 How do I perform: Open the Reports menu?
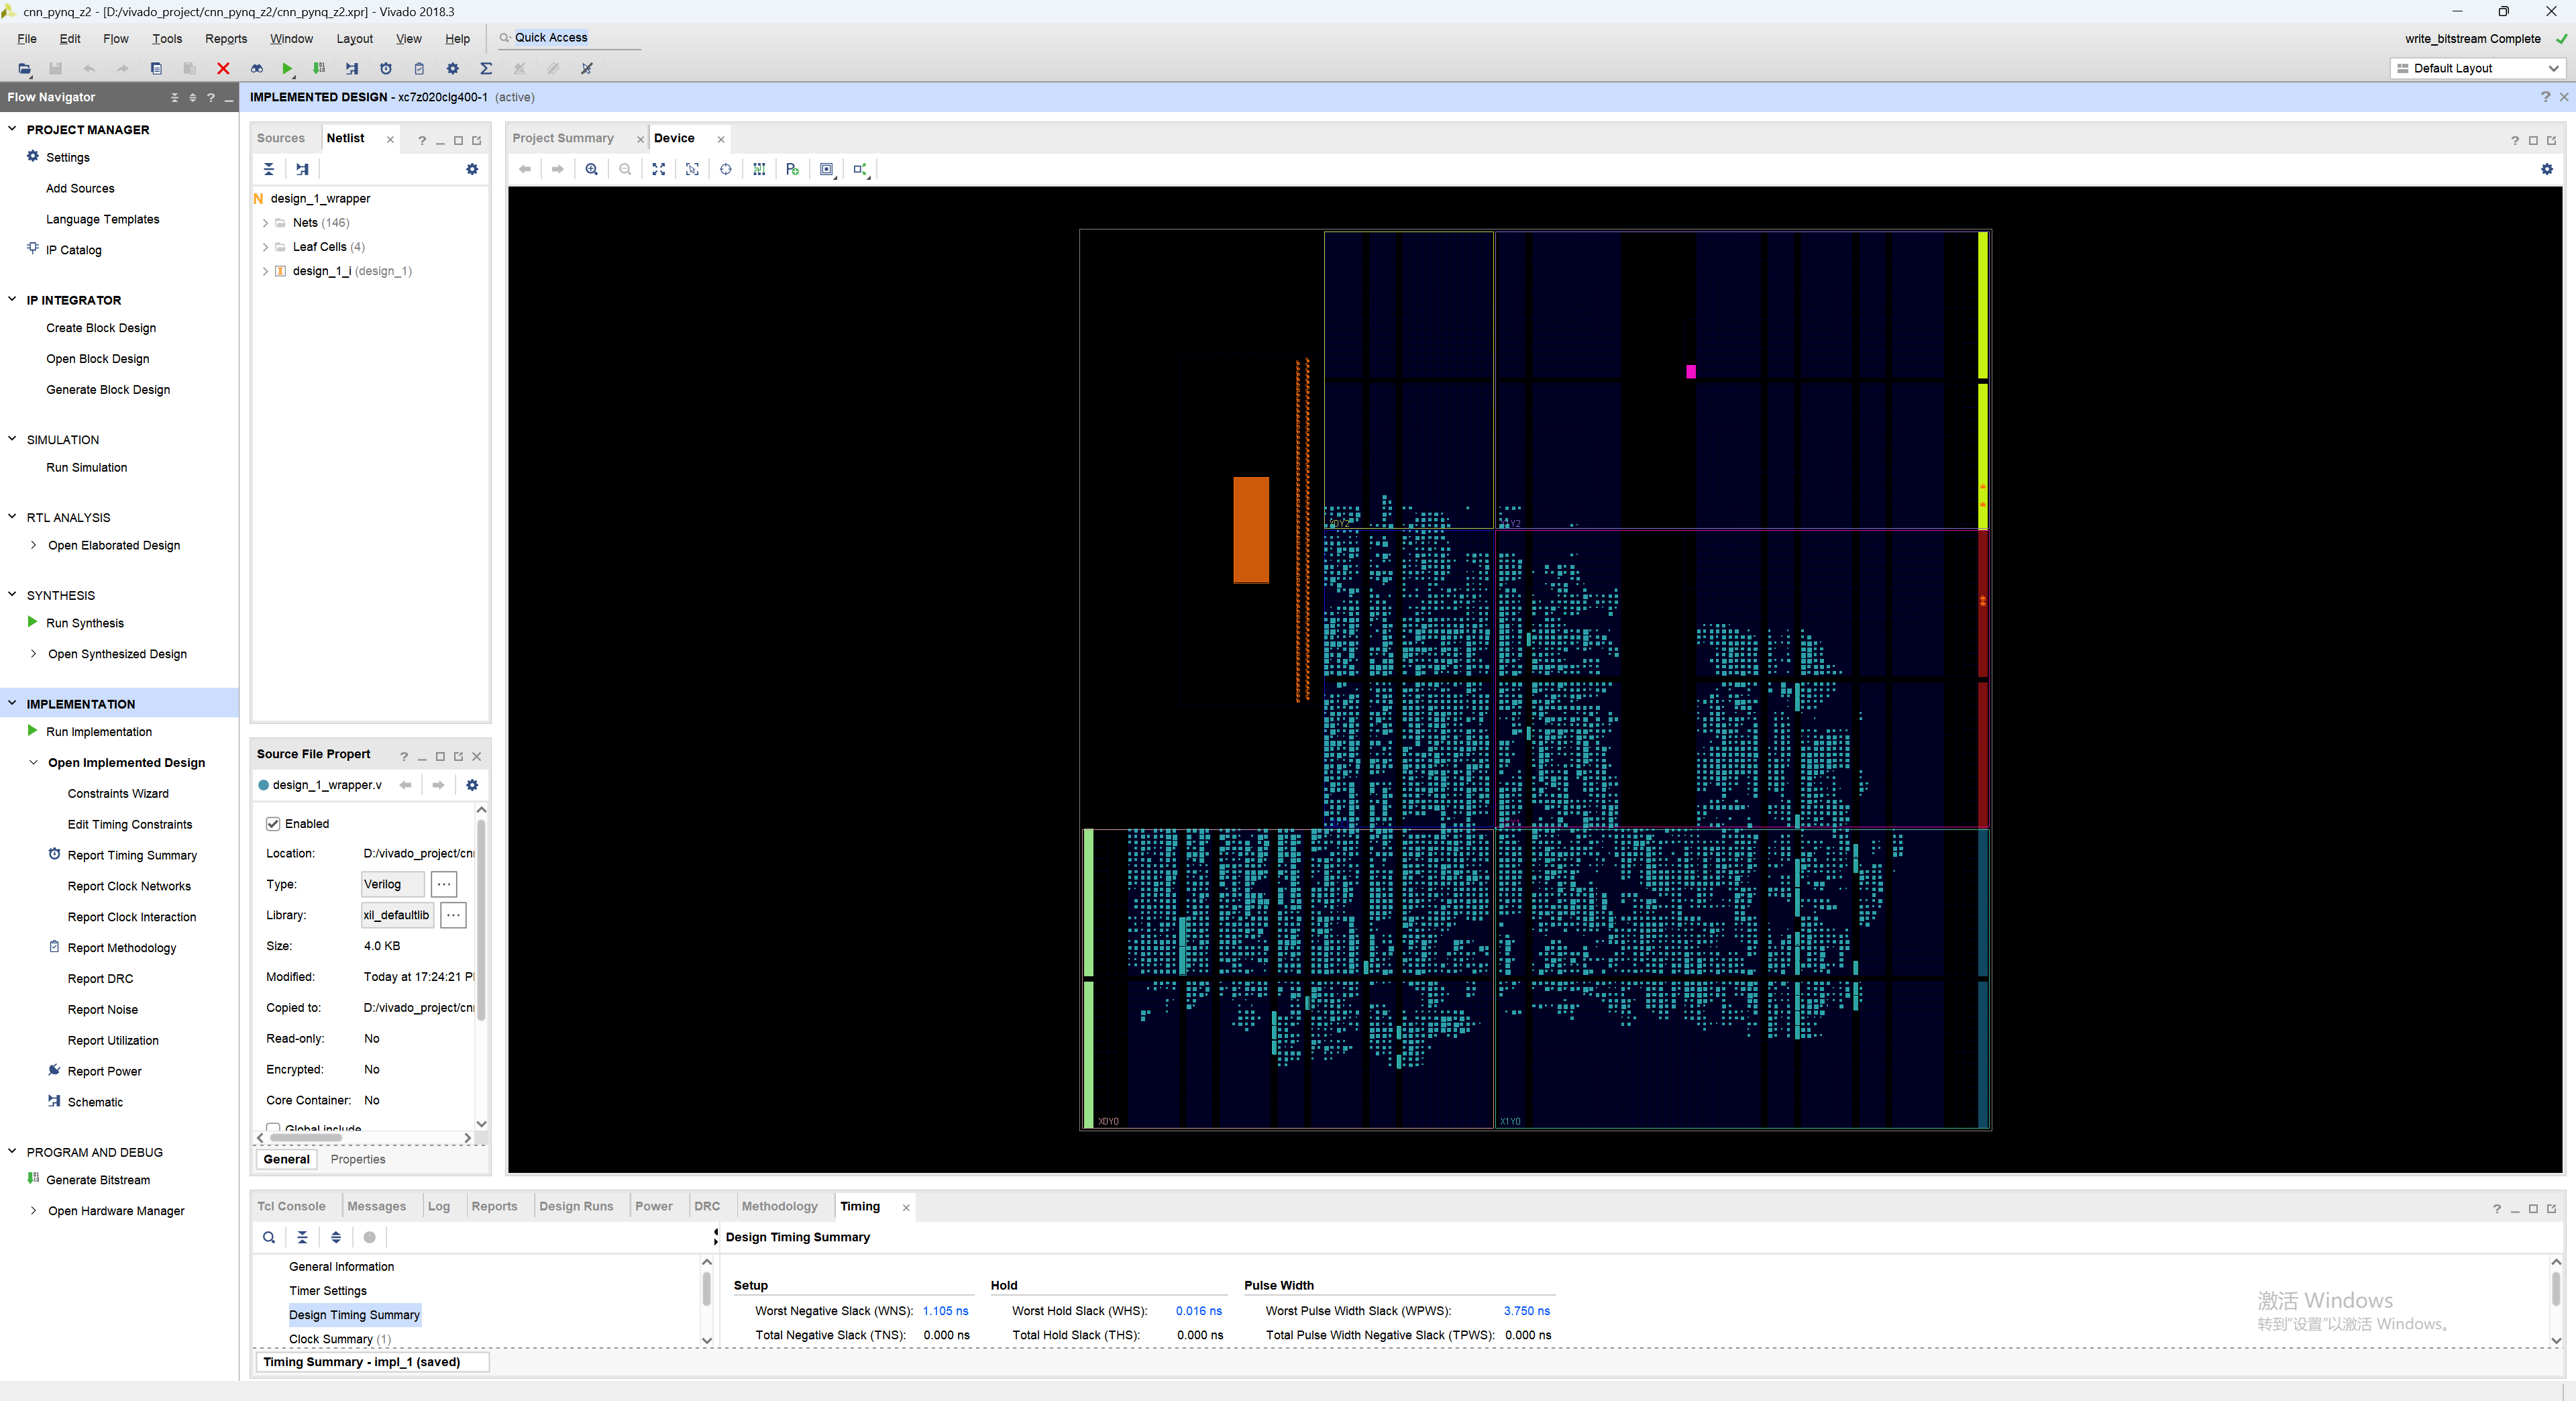click(x=225, y=39)
